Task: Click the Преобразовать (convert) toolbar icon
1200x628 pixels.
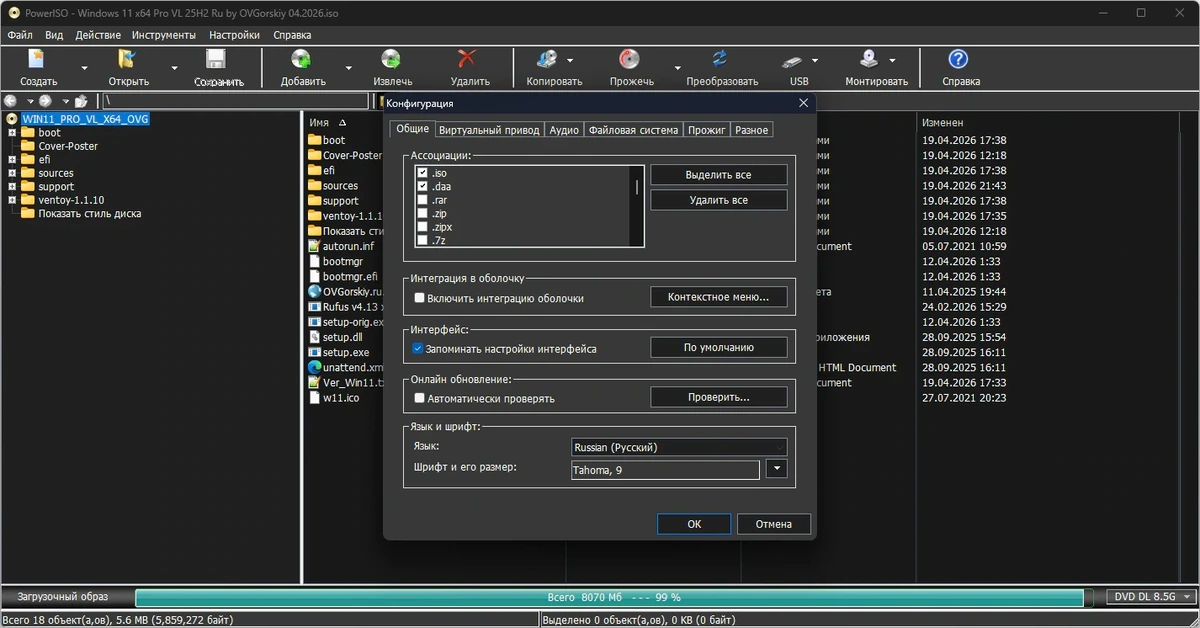Action: pyautogui.click(x=721, y=59)
